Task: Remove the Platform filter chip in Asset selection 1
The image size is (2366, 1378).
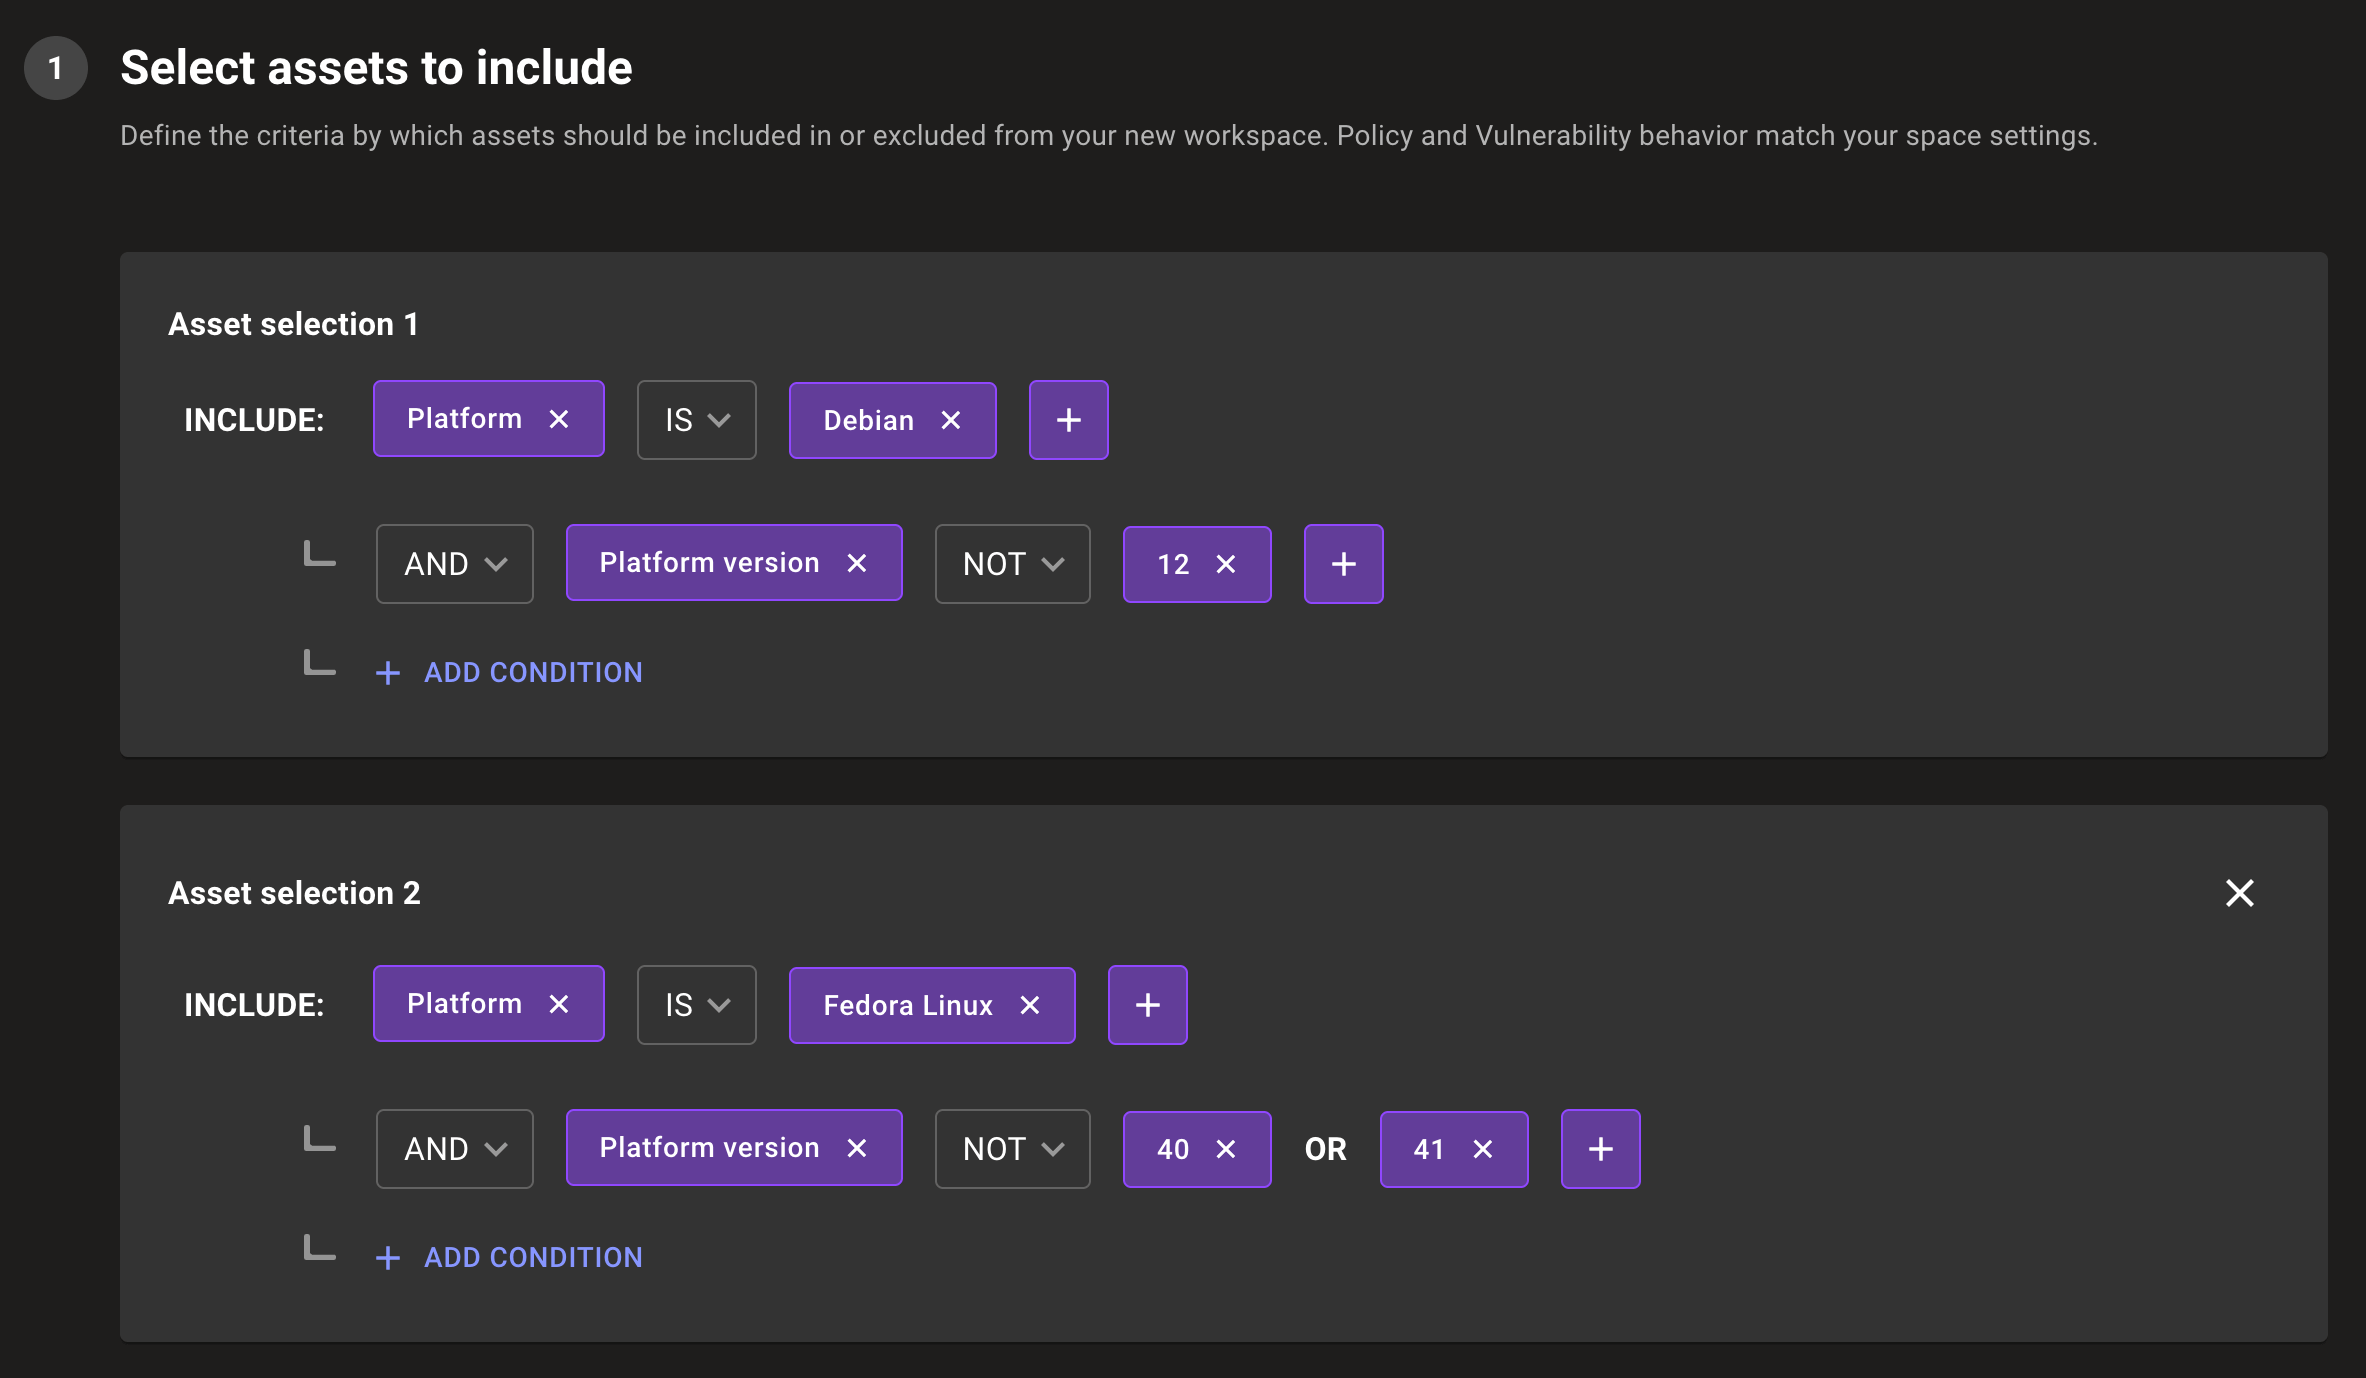Action: 559,419
